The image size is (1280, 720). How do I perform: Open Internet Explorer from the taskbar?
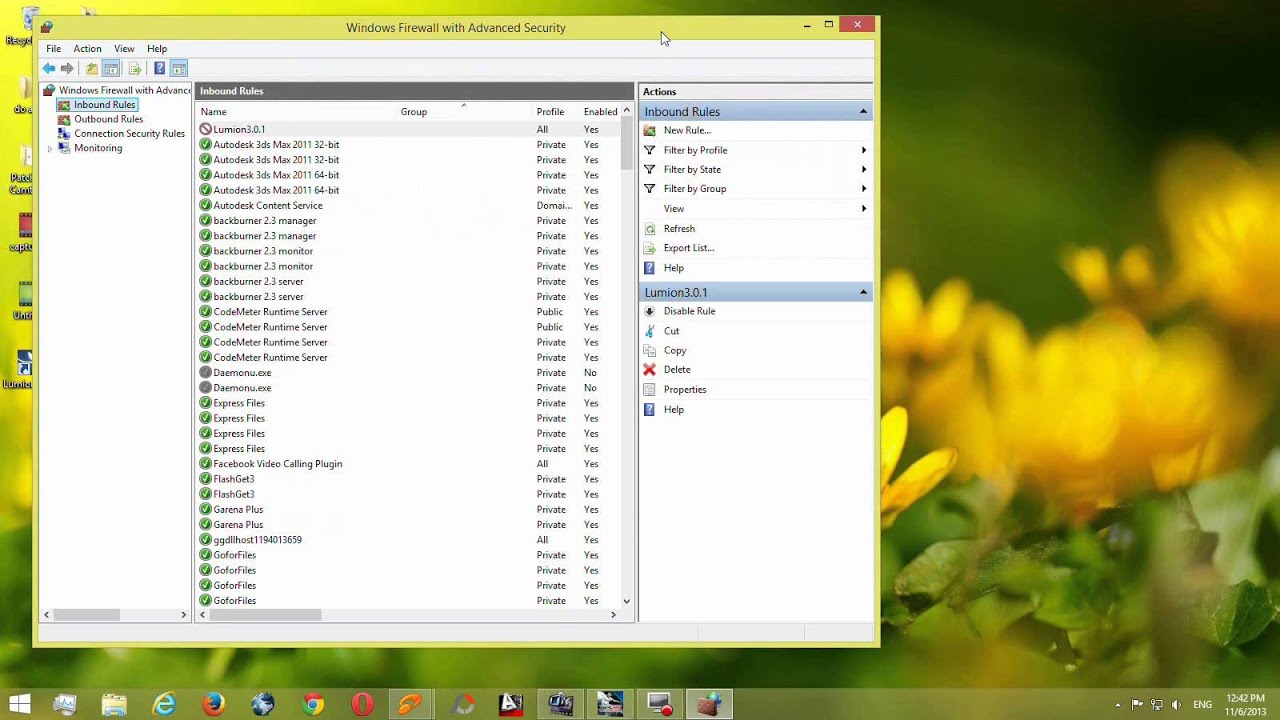(x=164, y=705)
